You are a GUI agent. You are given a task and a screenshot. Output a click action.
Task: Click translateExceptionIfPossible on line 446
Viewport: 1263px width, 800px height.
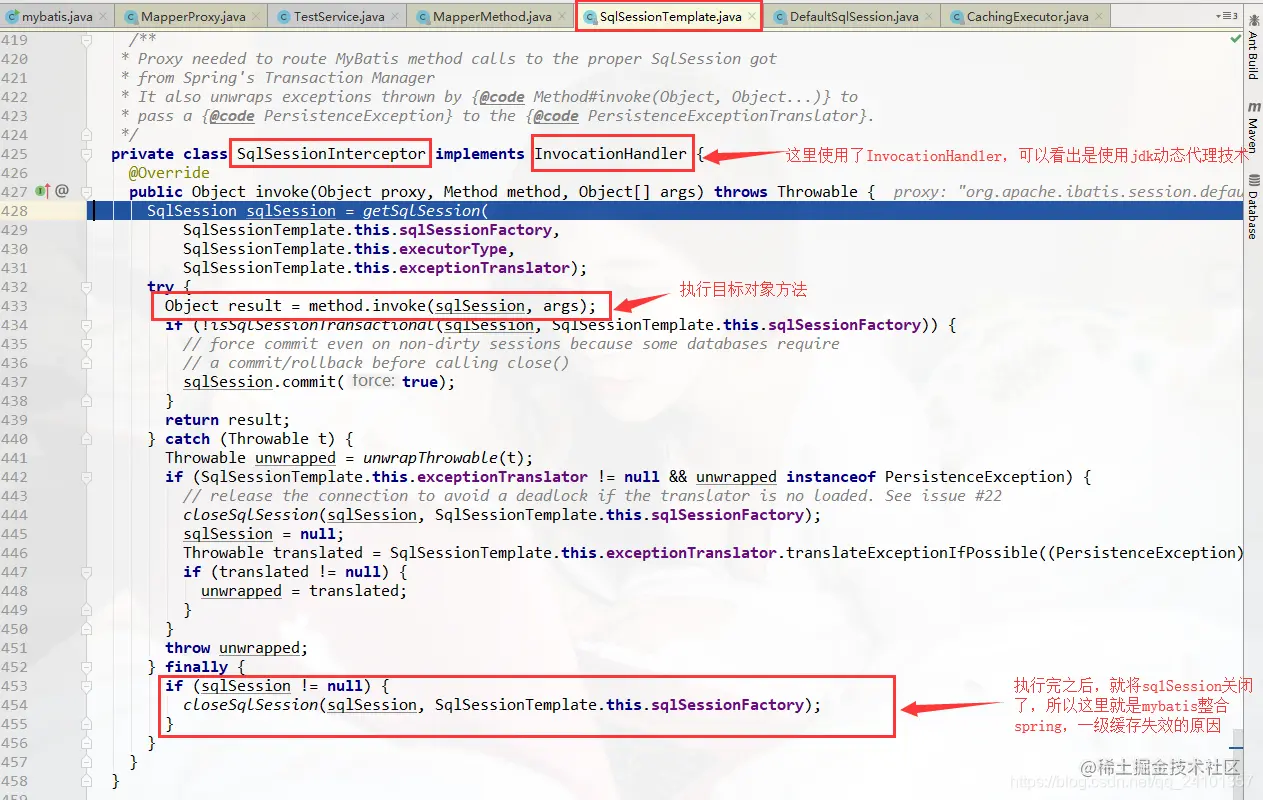914,553
